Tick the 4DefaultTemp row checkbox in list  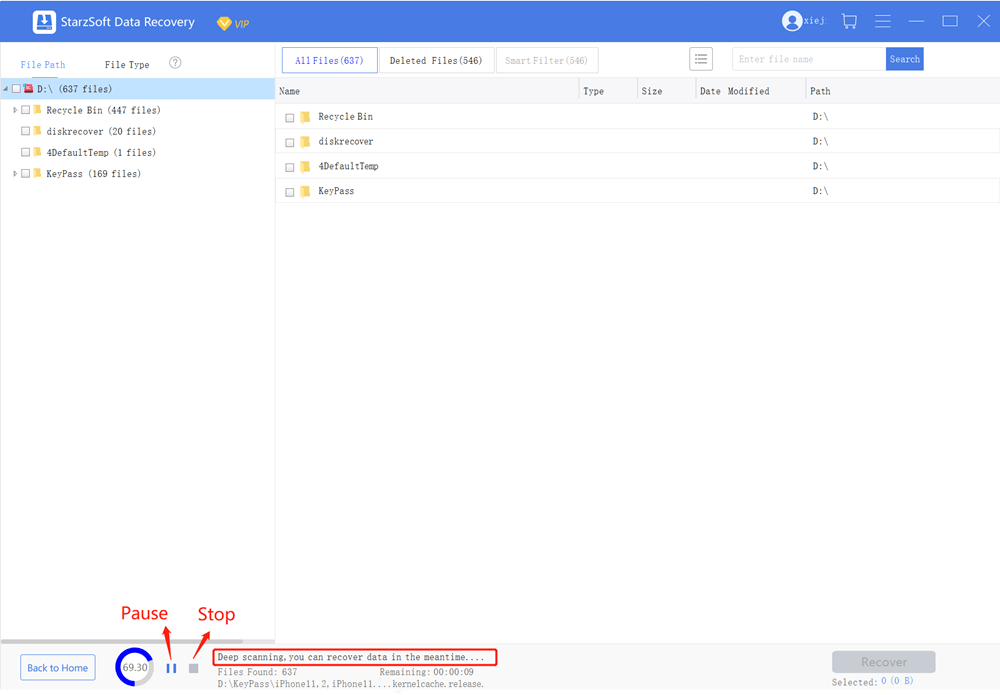point(290,167)
